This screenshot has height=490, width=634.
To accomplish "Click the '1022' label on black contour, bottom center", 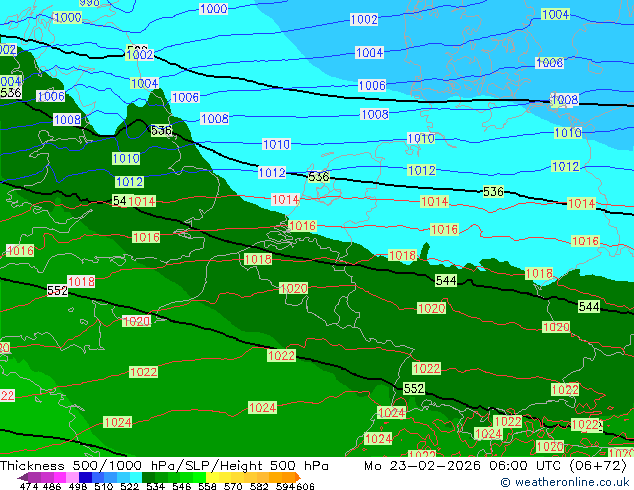I will pos(281,356).
